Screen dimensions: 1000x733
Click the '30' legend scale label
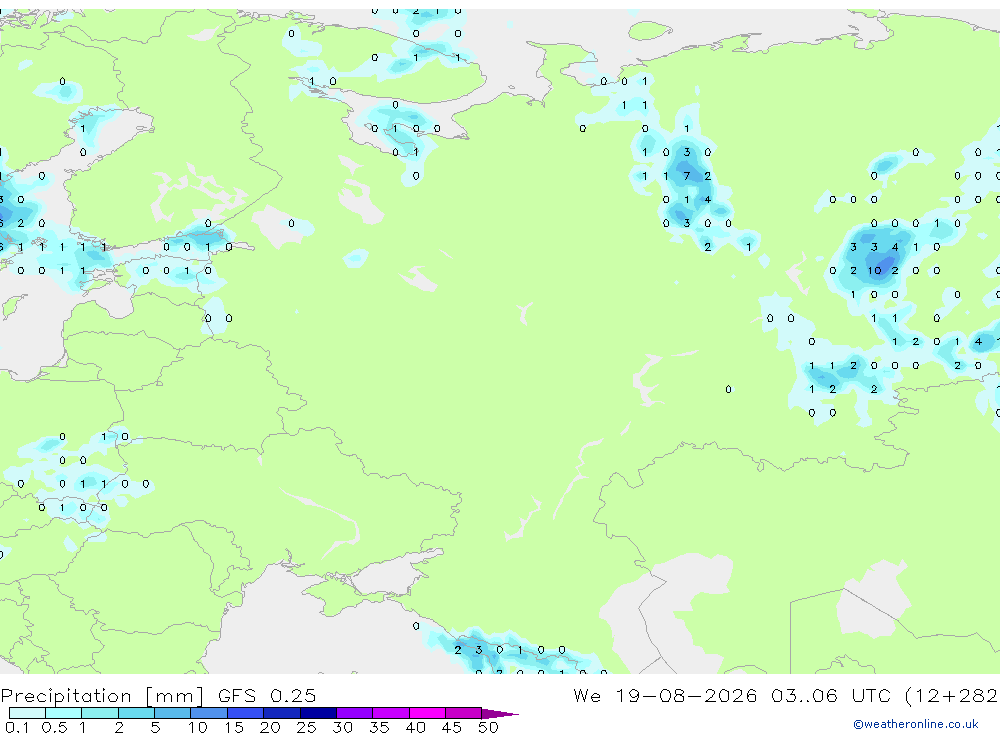pyautogui.click(x=342, y=727)
